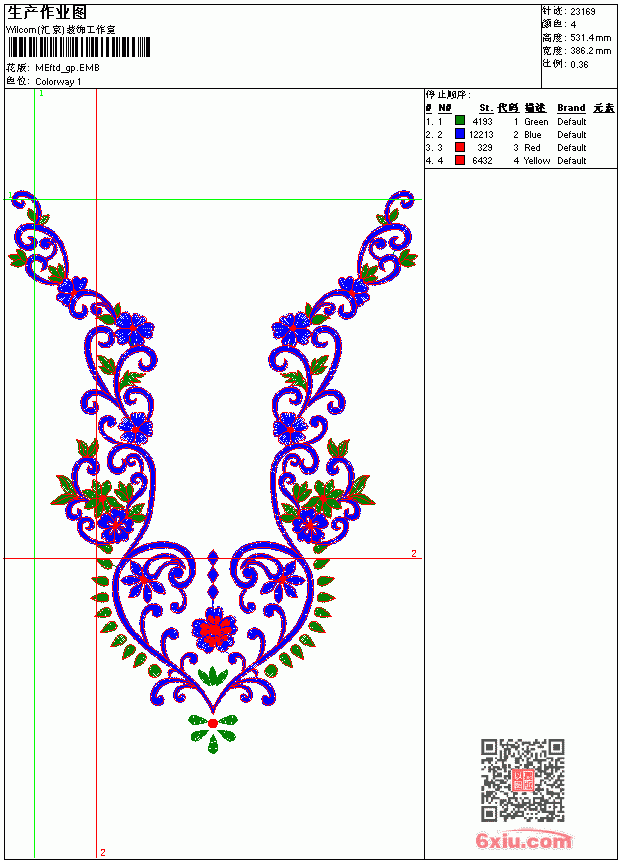
Task: Click the green color swatch for stop 1
Action: [460, 121]
